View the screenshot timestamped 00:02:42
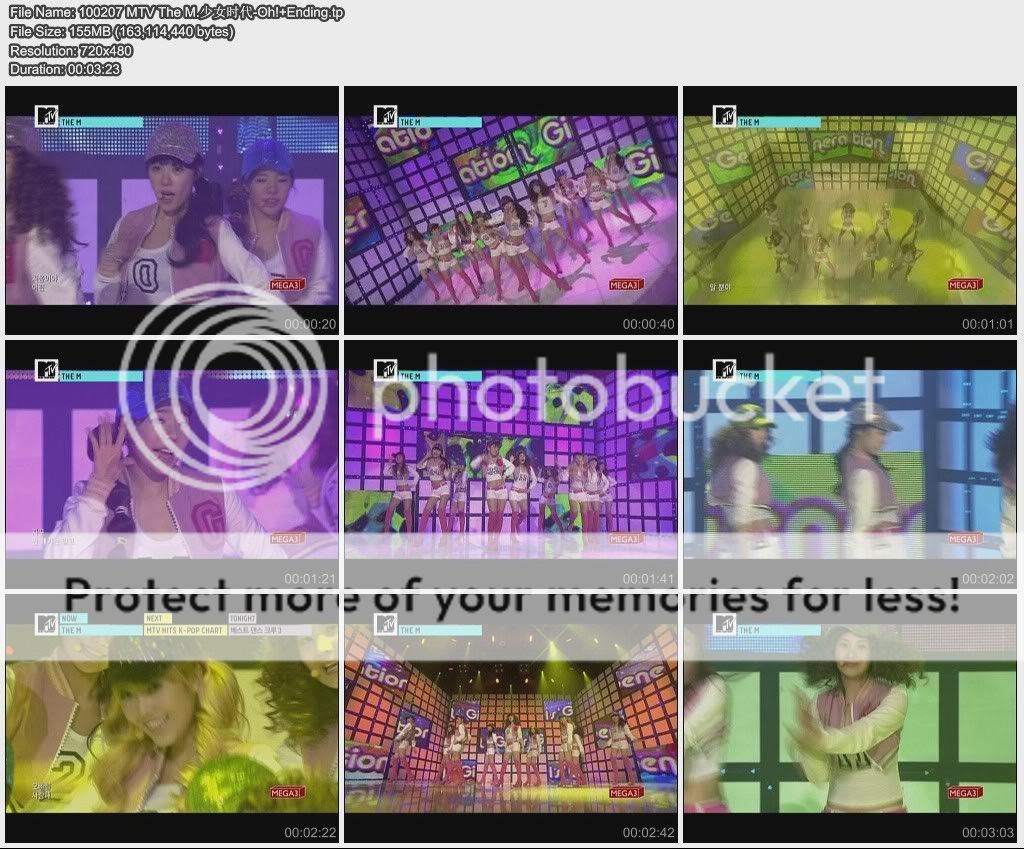This screenshot has height=849, width=1024. [x=511, y=718]
